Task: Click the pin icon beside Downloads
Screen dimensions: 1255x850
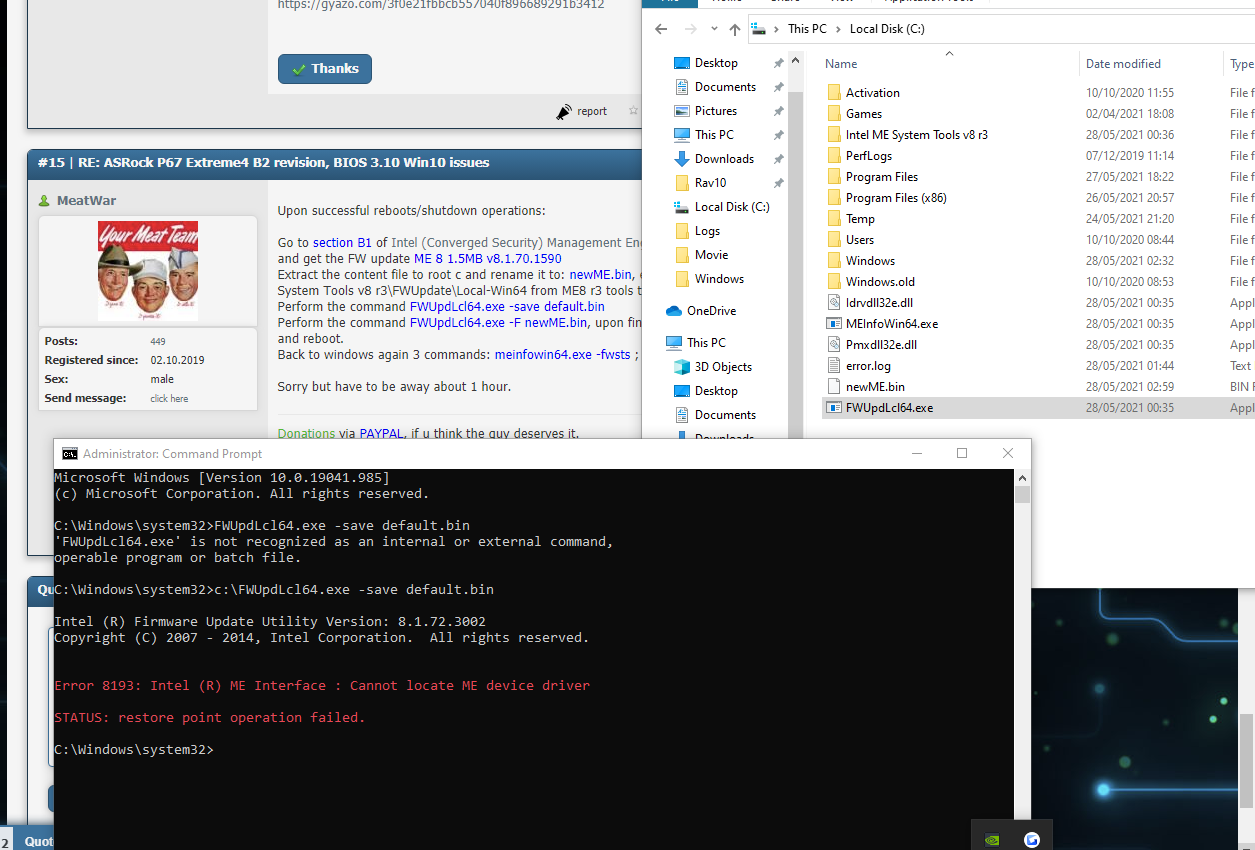Action: click(x=779, y=159)
